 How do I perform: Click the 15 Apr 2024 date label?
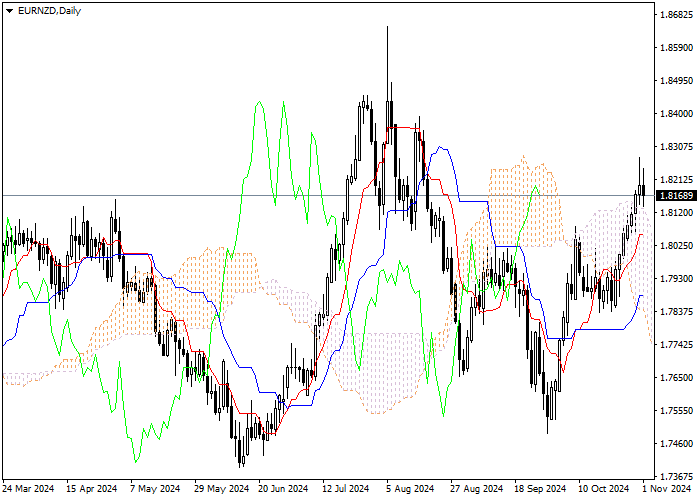(x=92, y=489)
